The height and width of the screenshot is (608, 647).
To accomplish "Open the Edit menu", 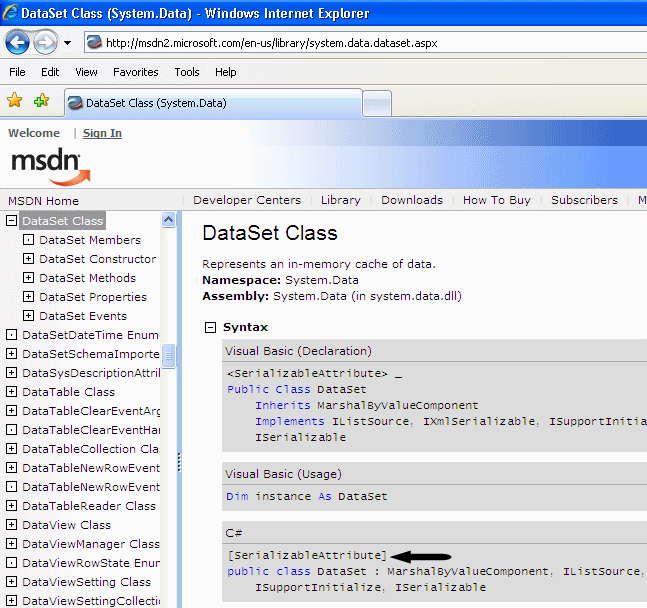I will click(x=50, y=72).
